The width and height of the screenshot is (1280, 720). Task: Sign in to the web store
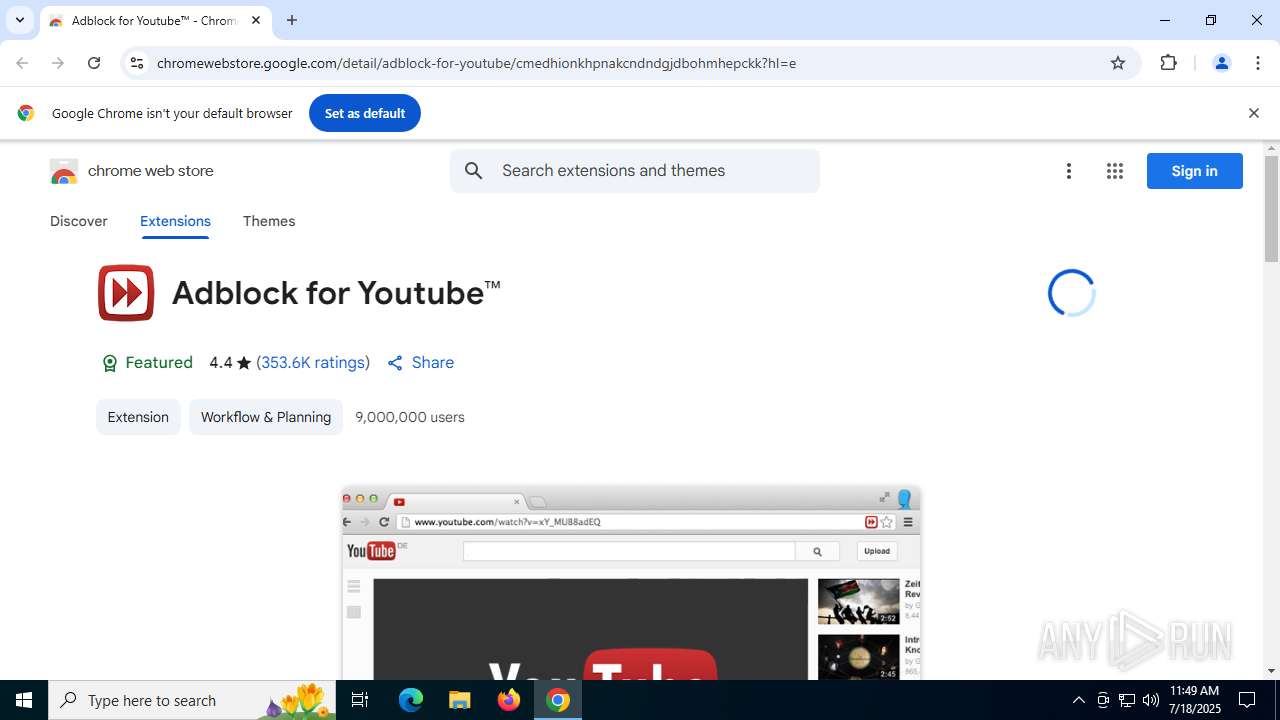coord(1194,171)
